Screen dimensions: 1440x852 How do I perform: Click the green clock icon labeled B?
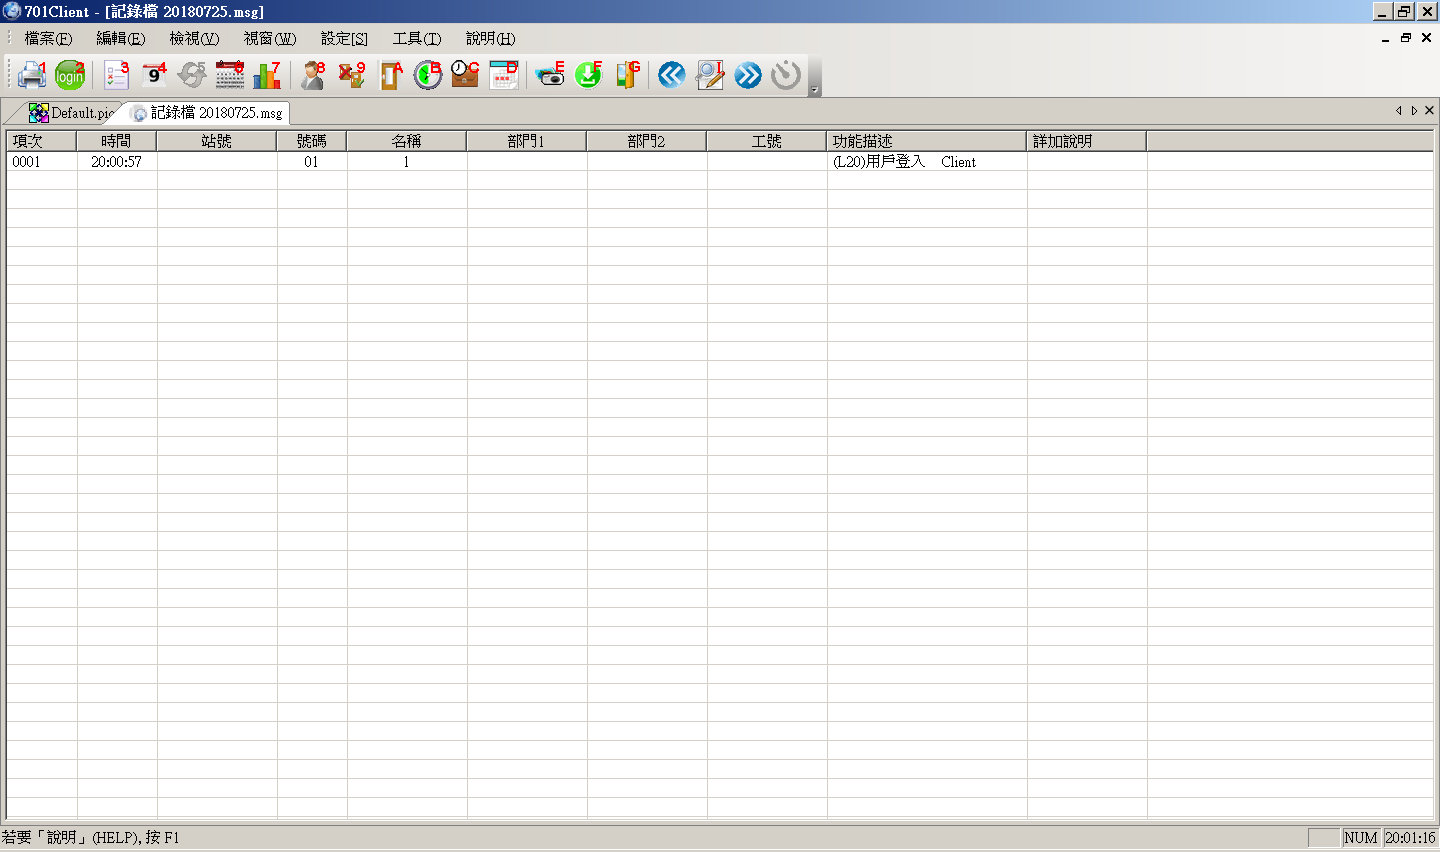tap(428, 75)
